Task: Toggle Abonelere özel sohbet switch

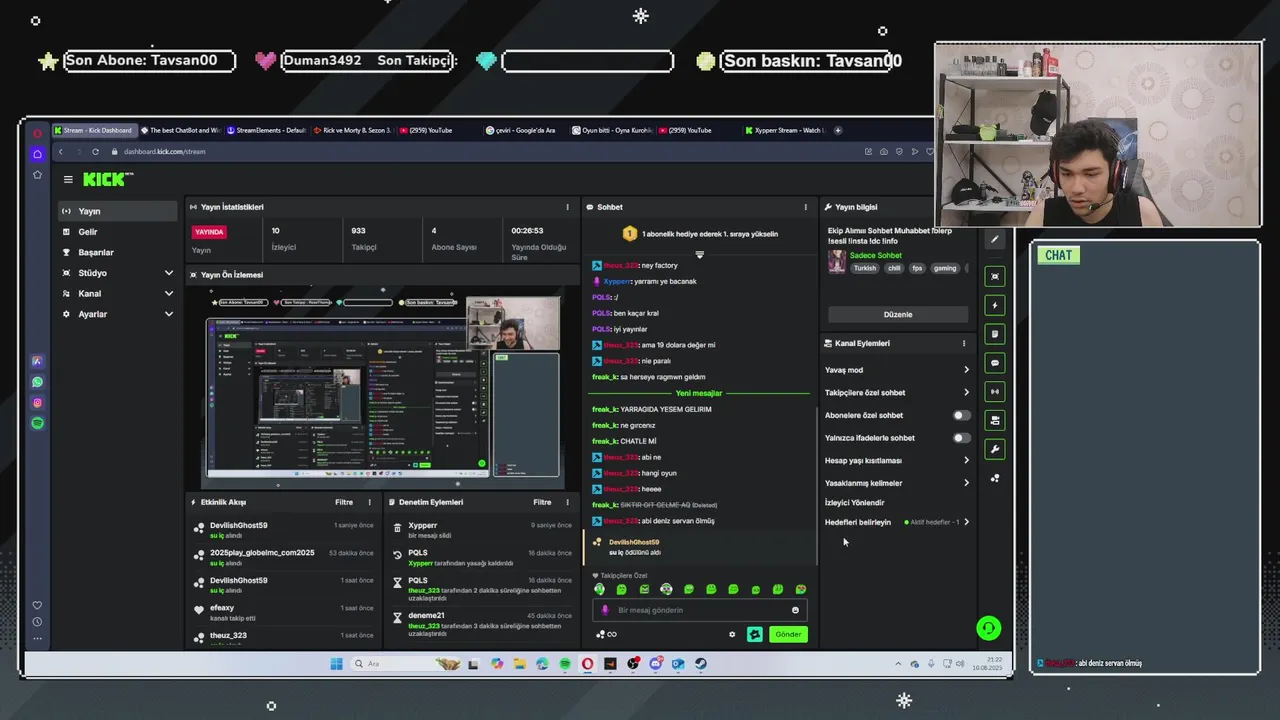Action: tap(961, 415)
